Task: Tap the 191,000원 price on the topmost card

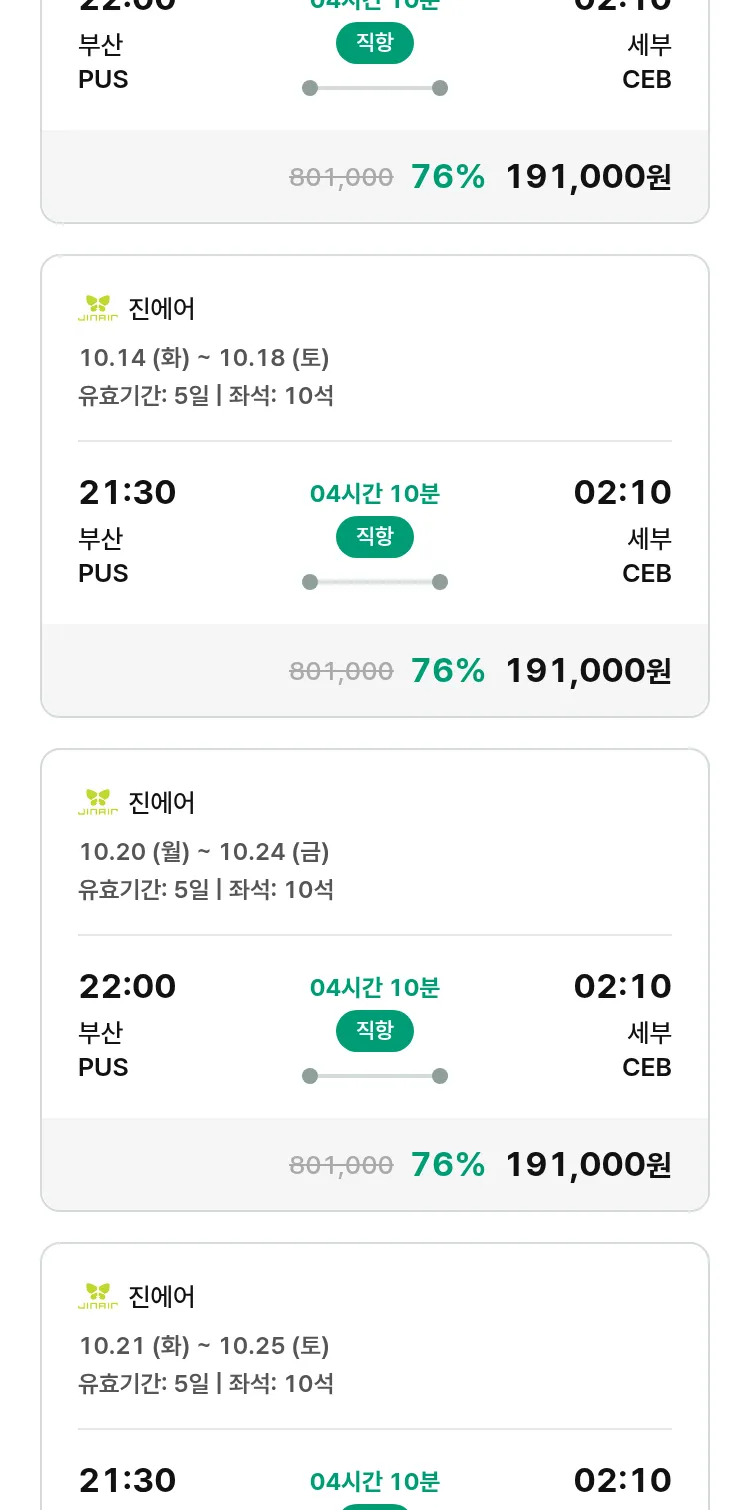Action: (x=588, y=176)
